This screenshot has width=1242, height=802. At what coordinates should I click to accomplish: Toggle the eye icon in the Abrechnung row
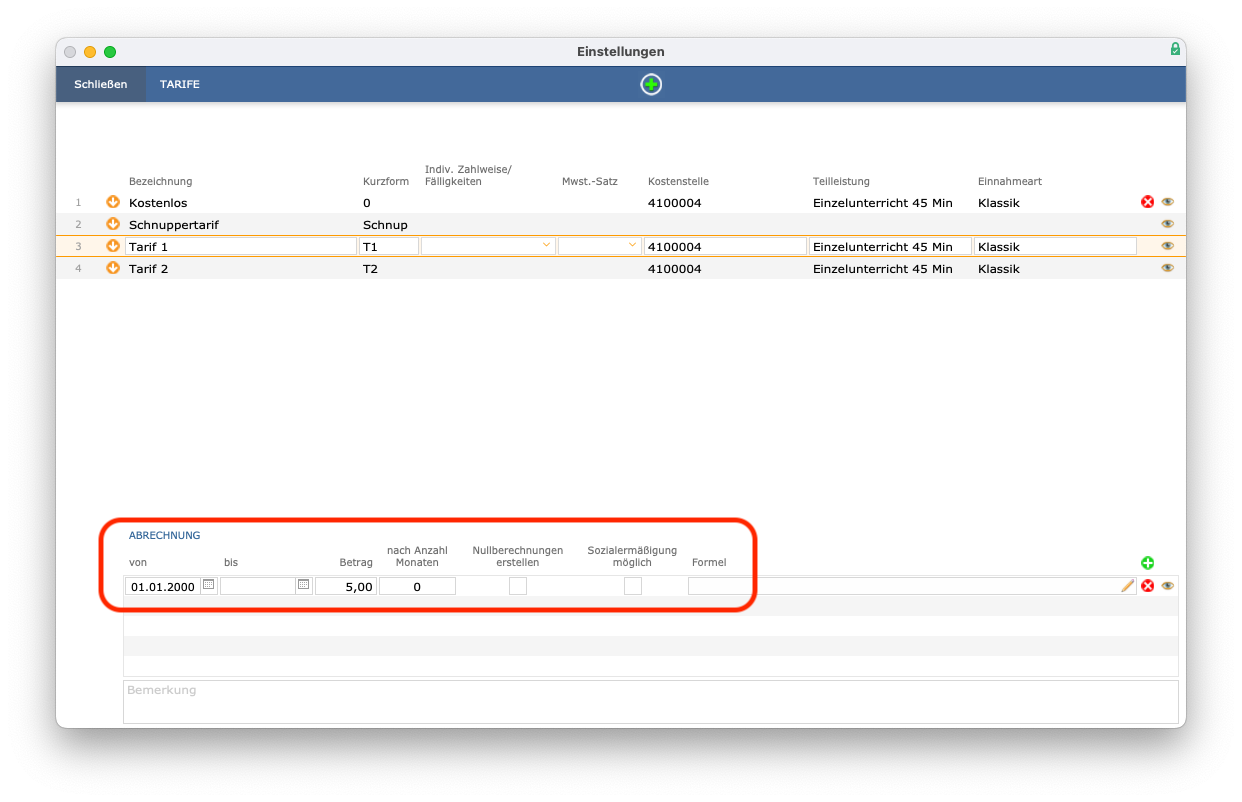click(1167, 586)
